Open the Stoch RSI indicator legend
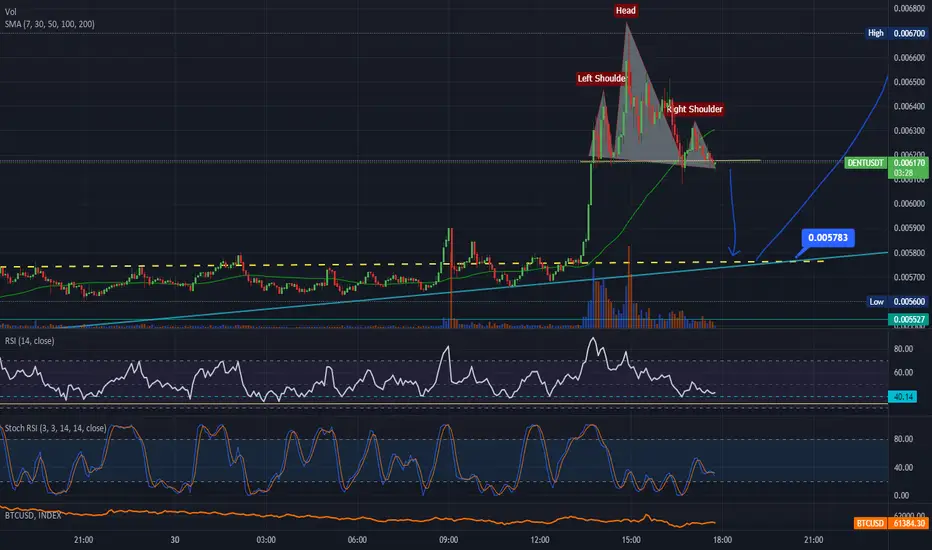The height and width of the screenshot is (550, 932). [56, 428]
